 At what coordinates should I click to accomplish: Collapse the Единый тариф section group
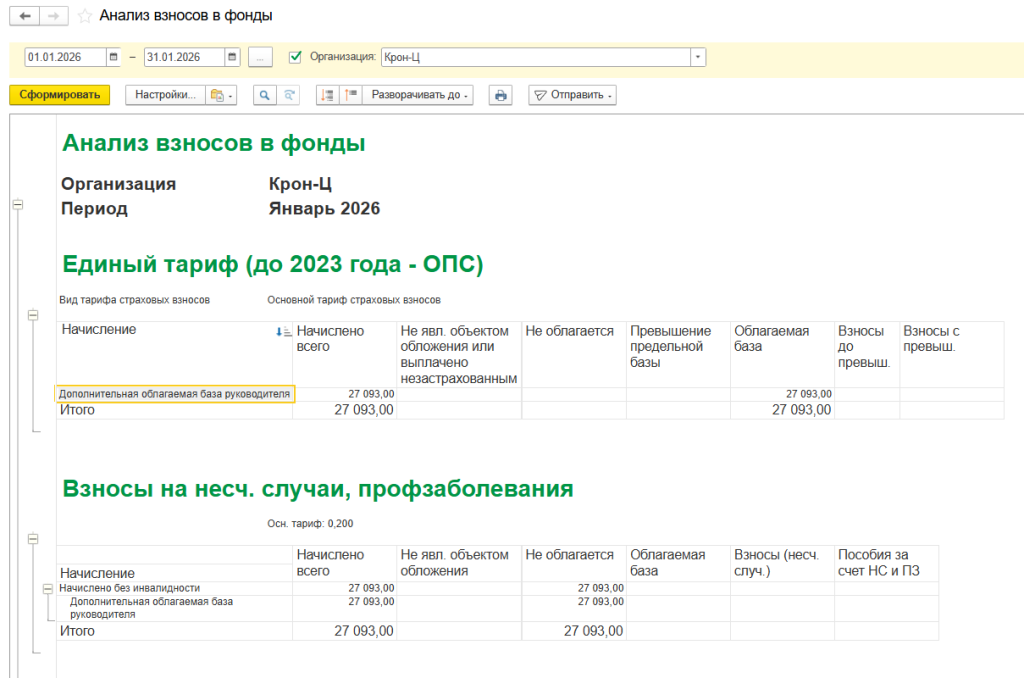[32, 315]
